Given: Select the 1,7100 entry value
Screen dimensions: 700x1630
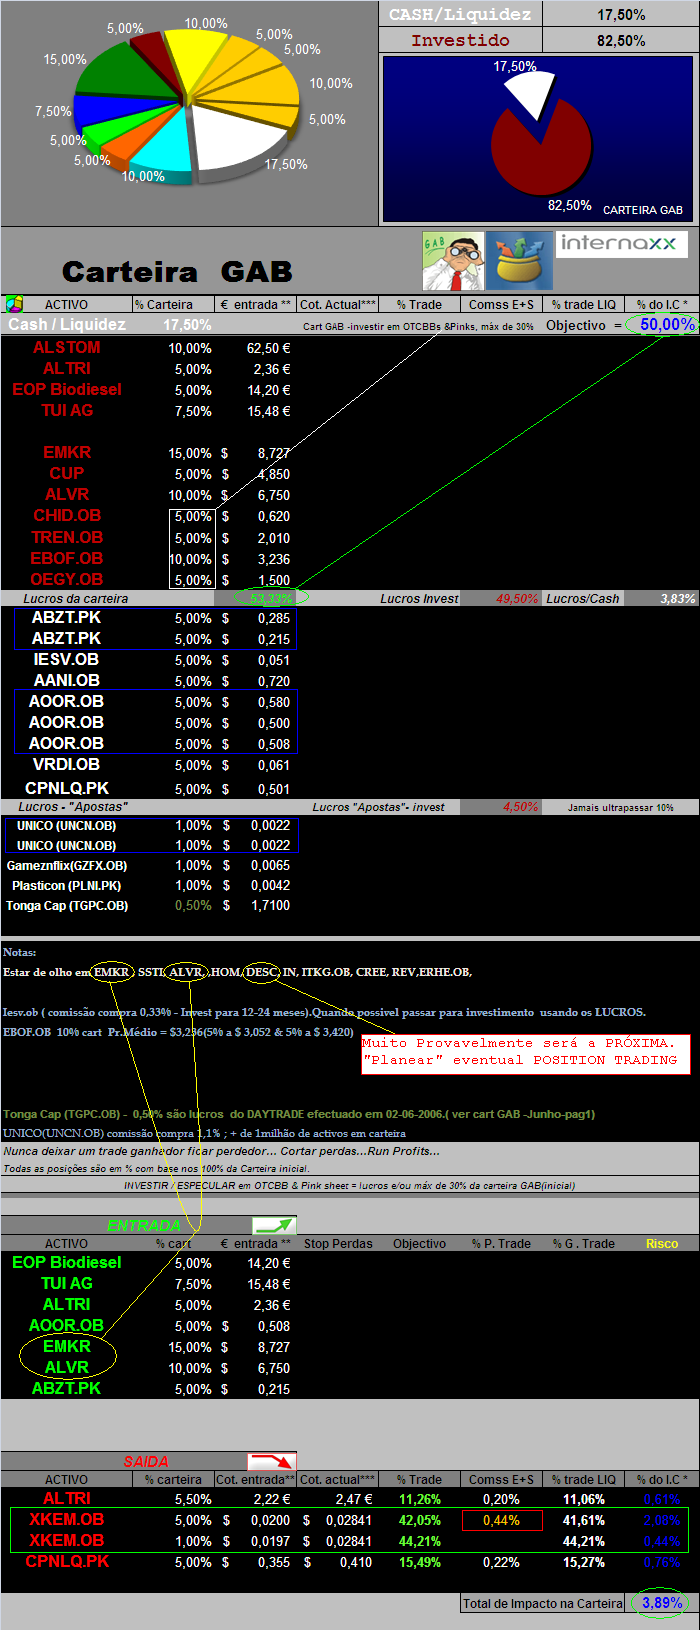Looking at the screenshot, I should 271,905.
